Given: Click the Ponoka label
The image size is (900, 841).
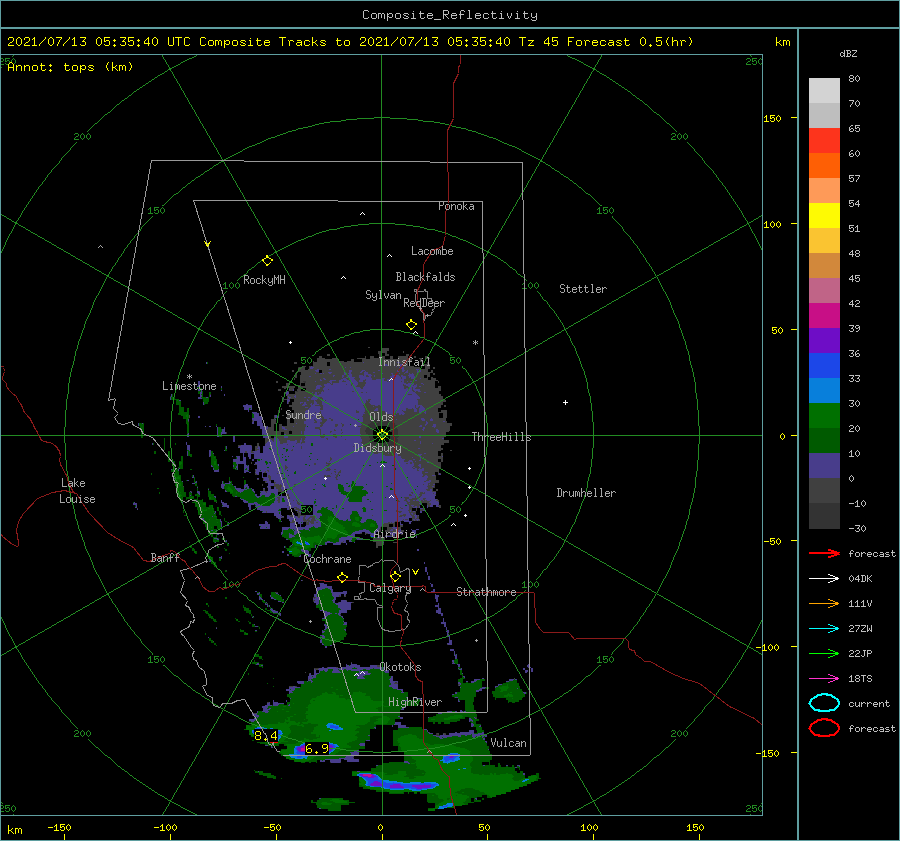Looking at the screenshot, I should [456, 206].
